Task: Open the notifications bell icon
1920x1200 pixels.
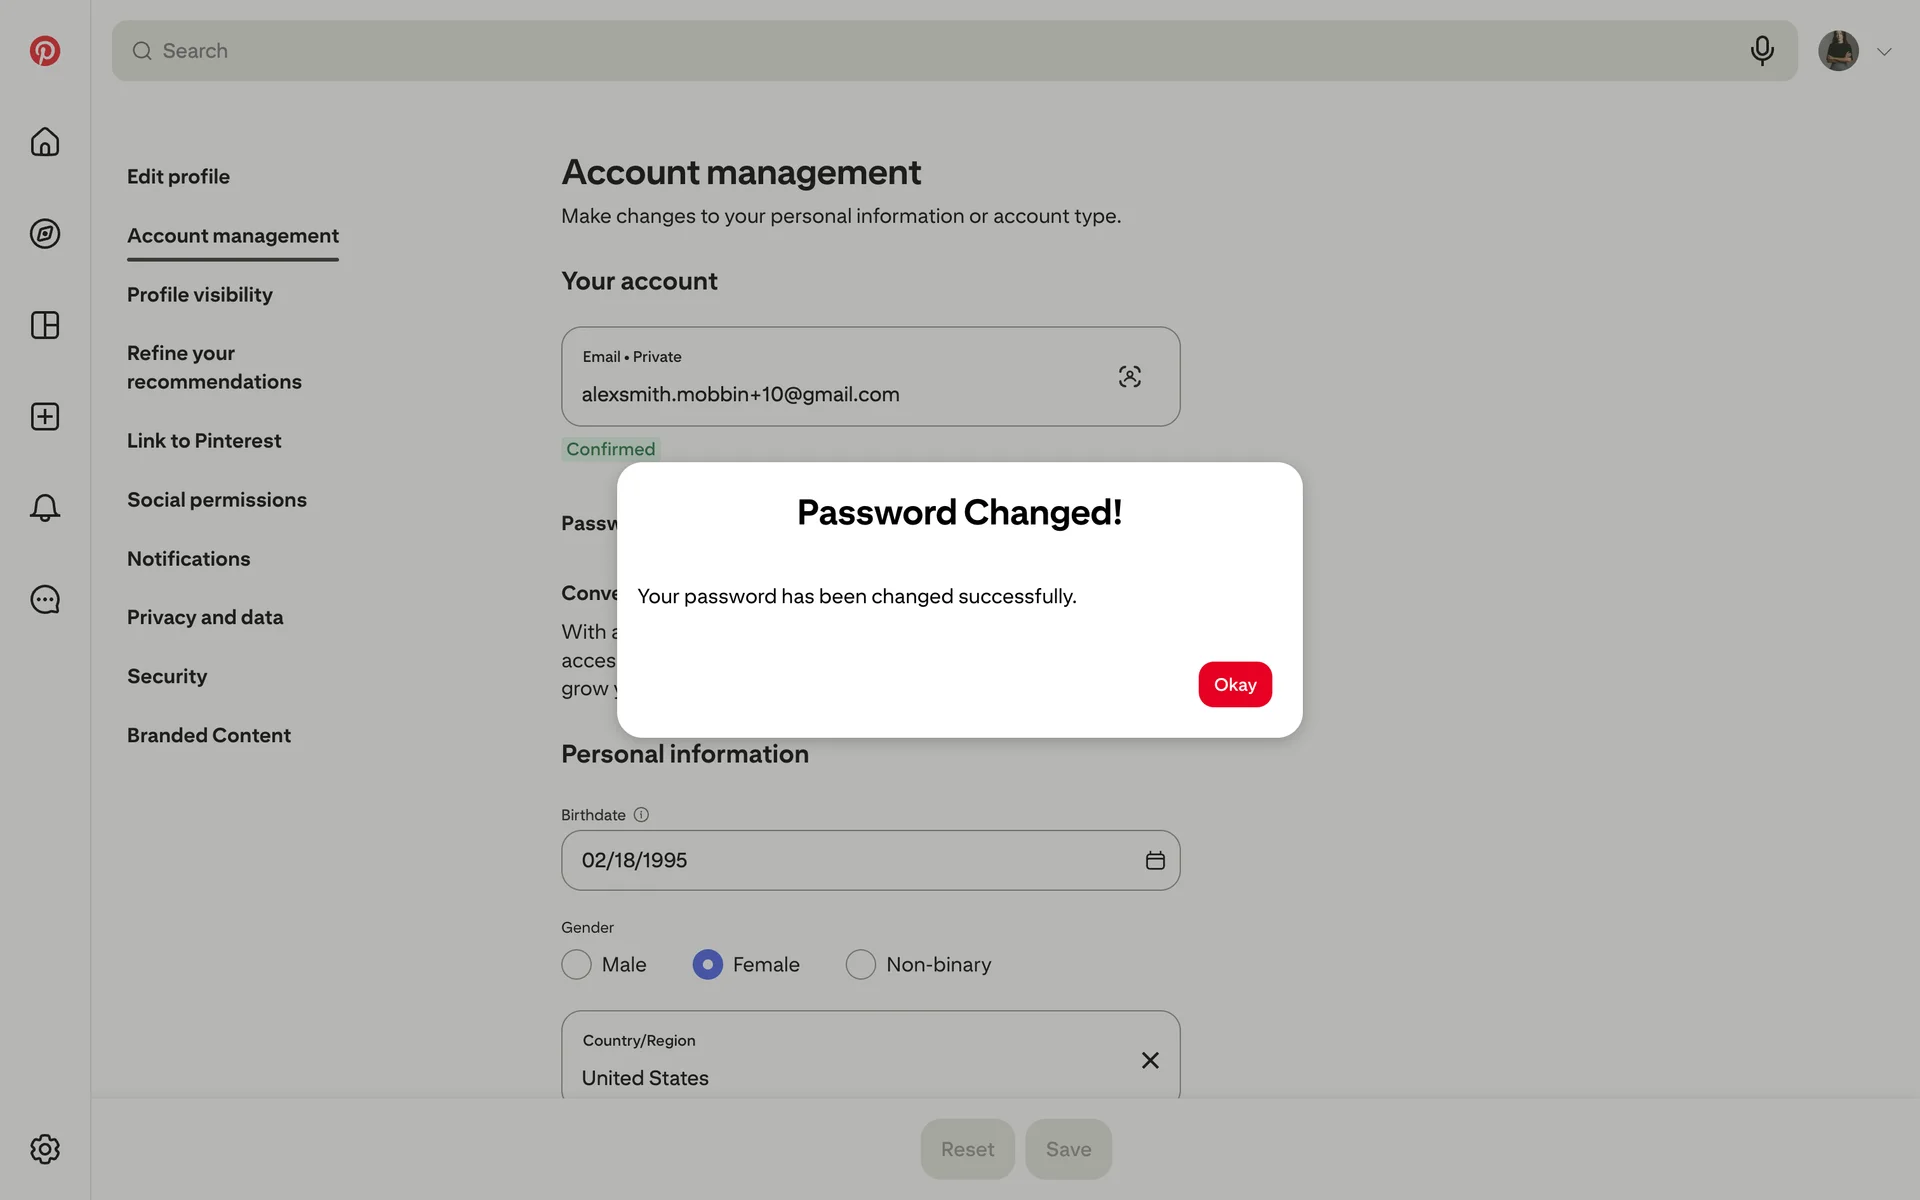Action: (x=44, y=508)
